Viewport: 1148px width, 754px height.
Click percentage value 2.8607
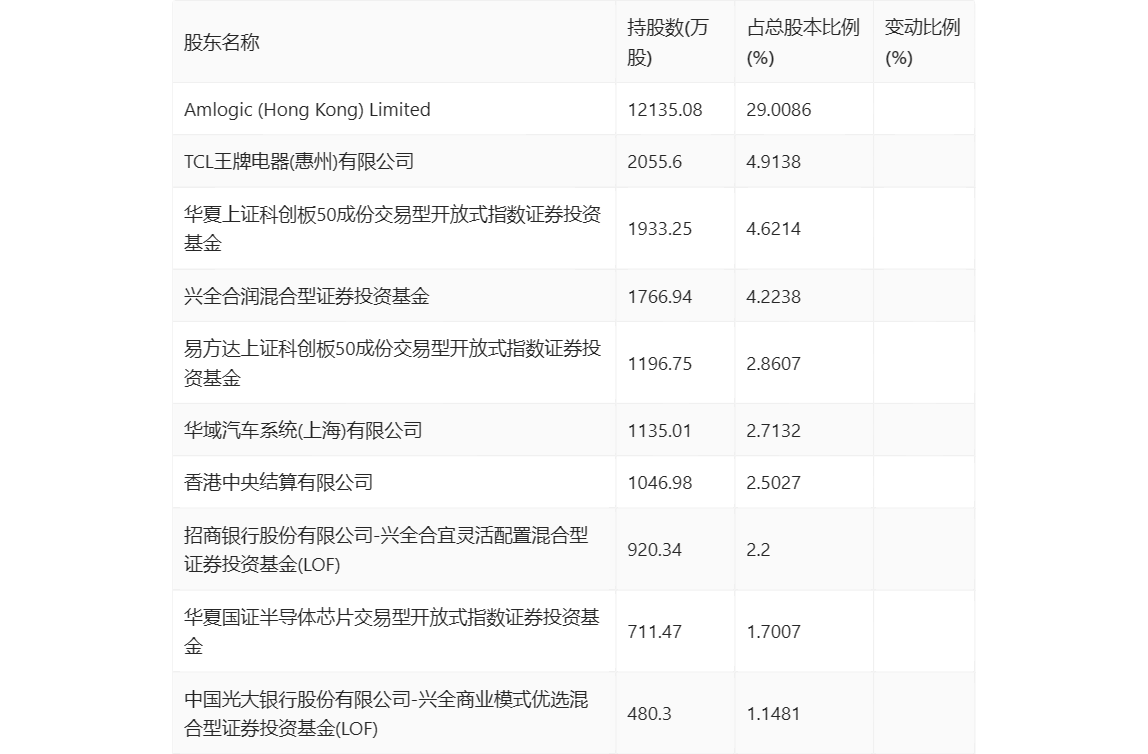773,364
